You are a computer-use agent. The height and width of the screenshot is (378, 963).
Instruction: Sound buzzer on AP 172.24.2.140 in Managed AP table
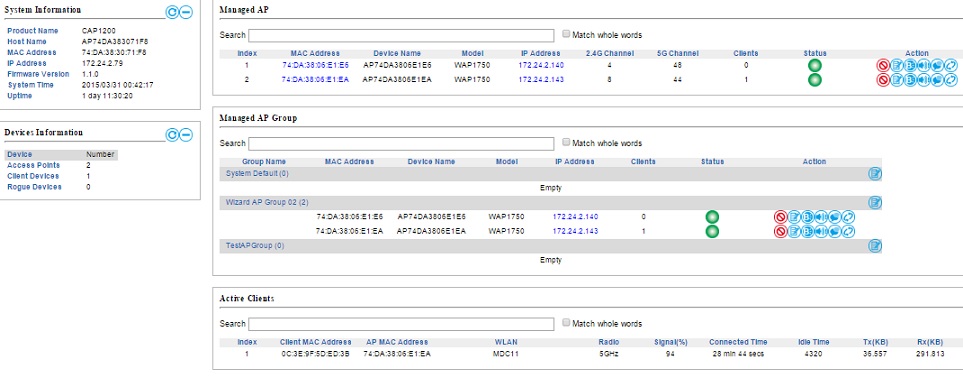tap(924, 65)
